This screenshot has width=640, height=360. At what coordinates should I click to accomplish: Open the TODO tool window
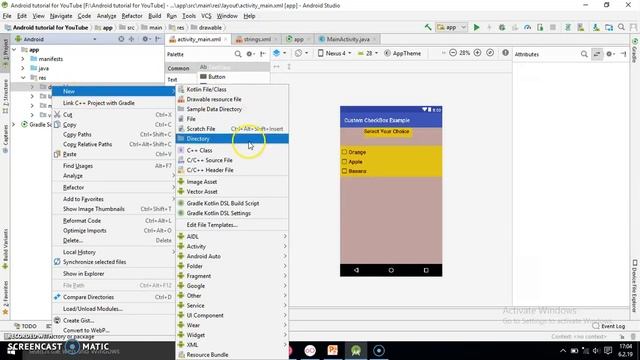pyautogui.click(x=25, y=326)
